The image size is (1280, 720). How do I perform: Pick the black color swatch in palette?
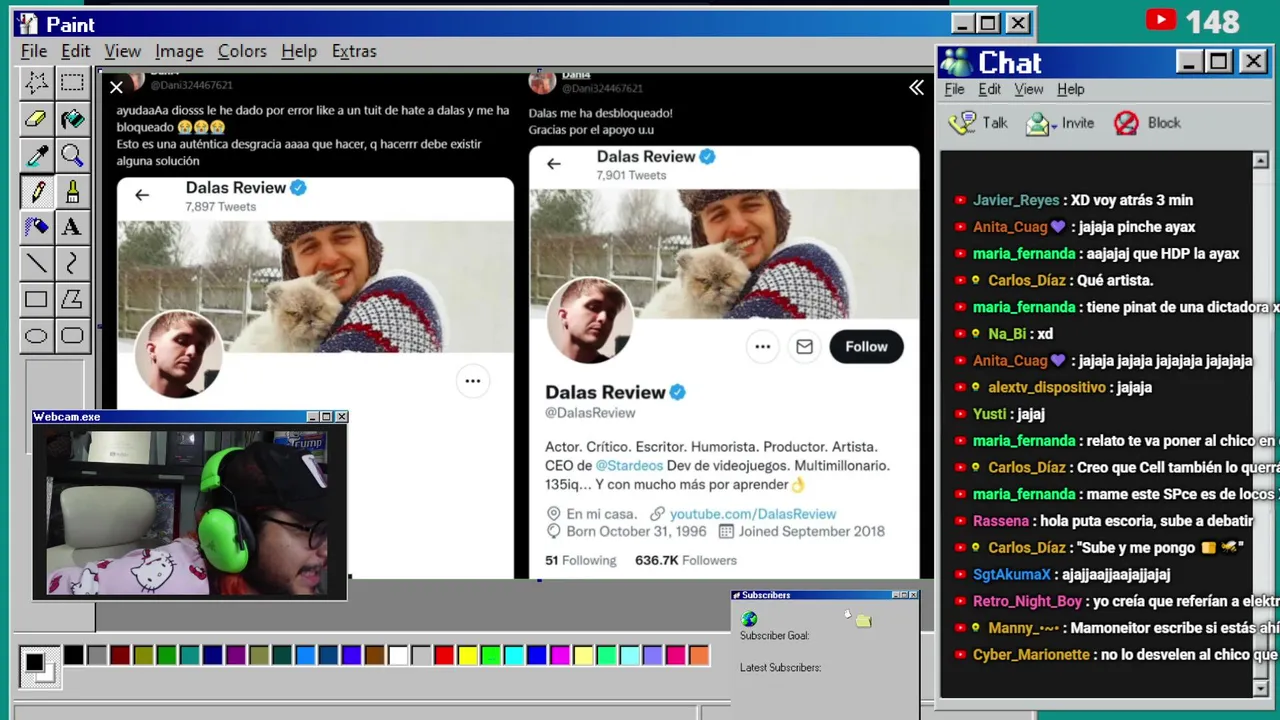(x=74, y=656)
